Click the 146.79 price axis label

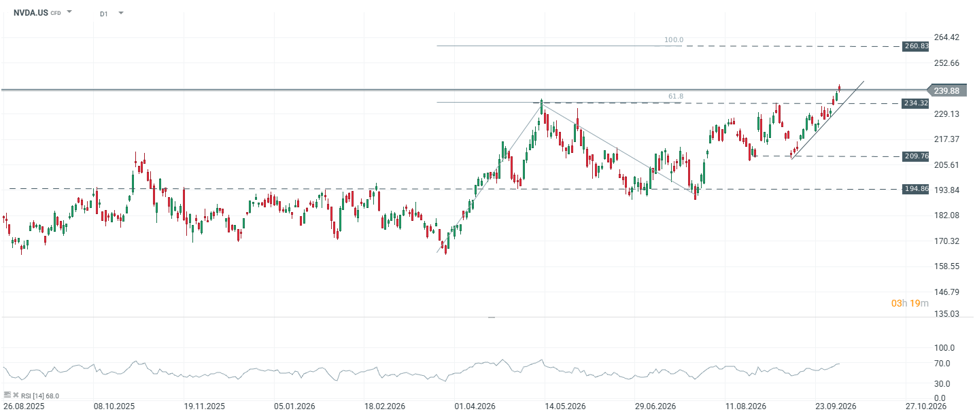point(947,292)
